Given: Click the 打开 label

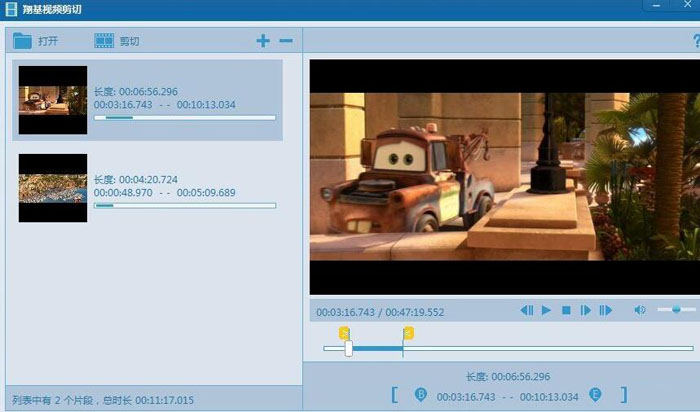Looking at the screenshot, I should tap(48, 41).
